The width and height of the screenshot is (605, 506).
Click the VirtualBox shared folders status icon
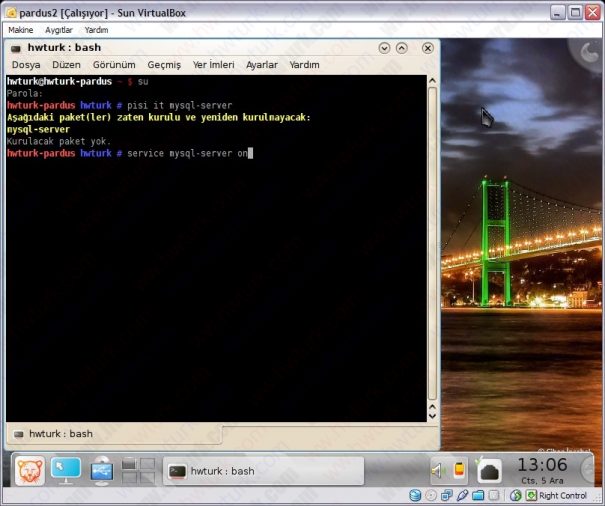tap(478, 495)
